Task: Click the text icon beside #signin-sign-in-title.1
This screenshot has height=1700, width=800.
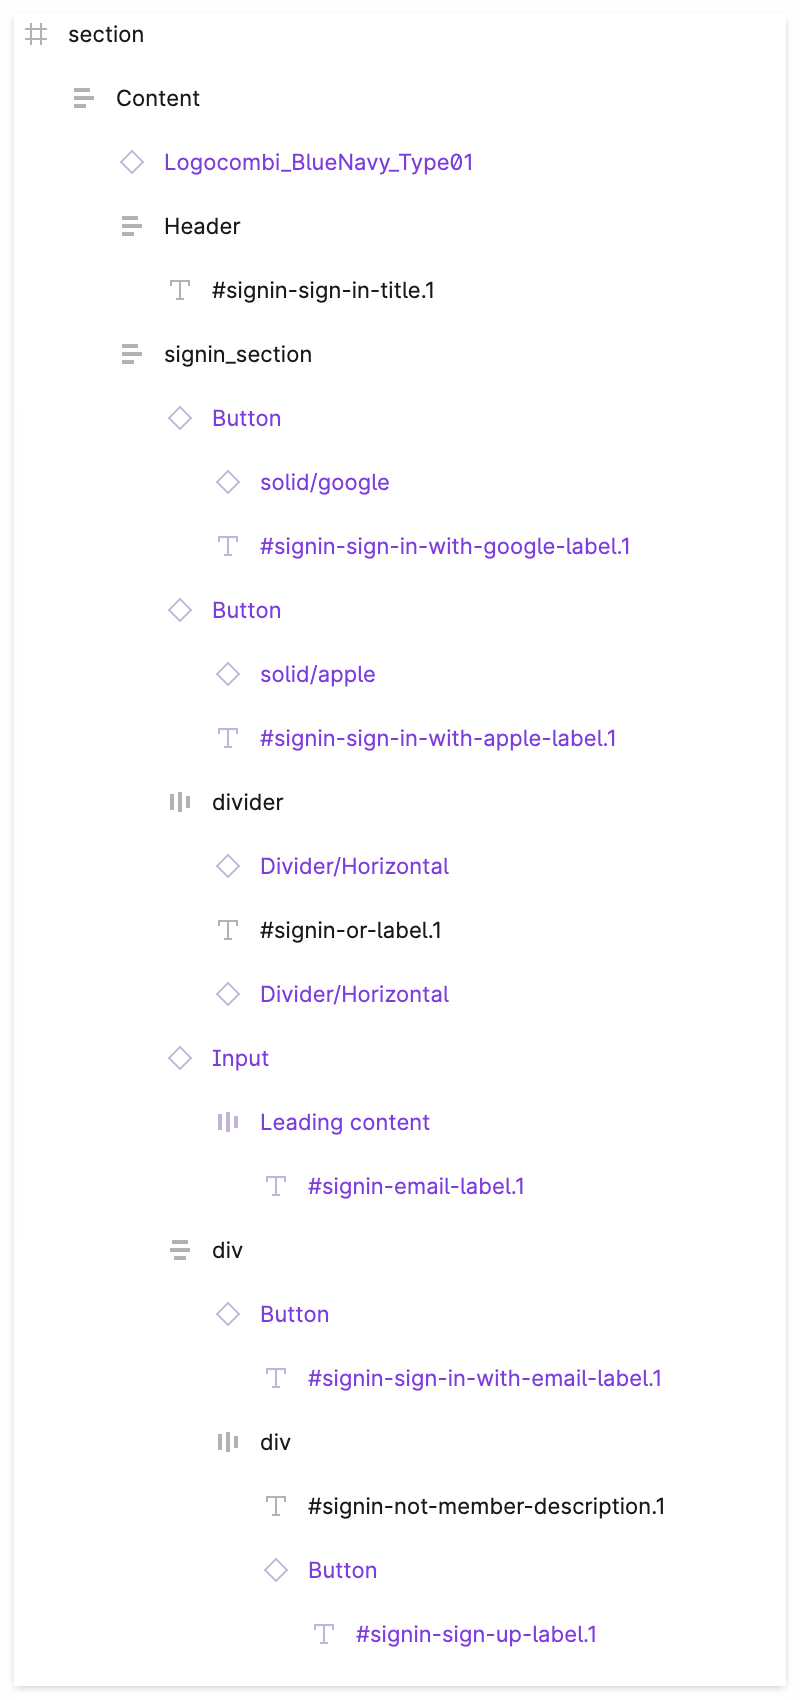Action: tap(179, 290)
